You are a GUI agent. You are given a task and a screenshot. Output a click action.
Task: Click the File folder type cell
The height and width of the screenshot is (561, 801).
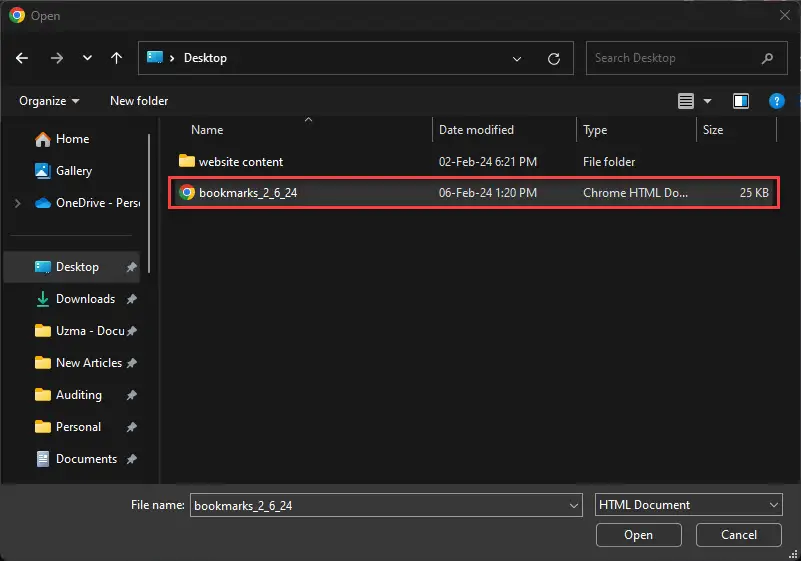[609, 162]
